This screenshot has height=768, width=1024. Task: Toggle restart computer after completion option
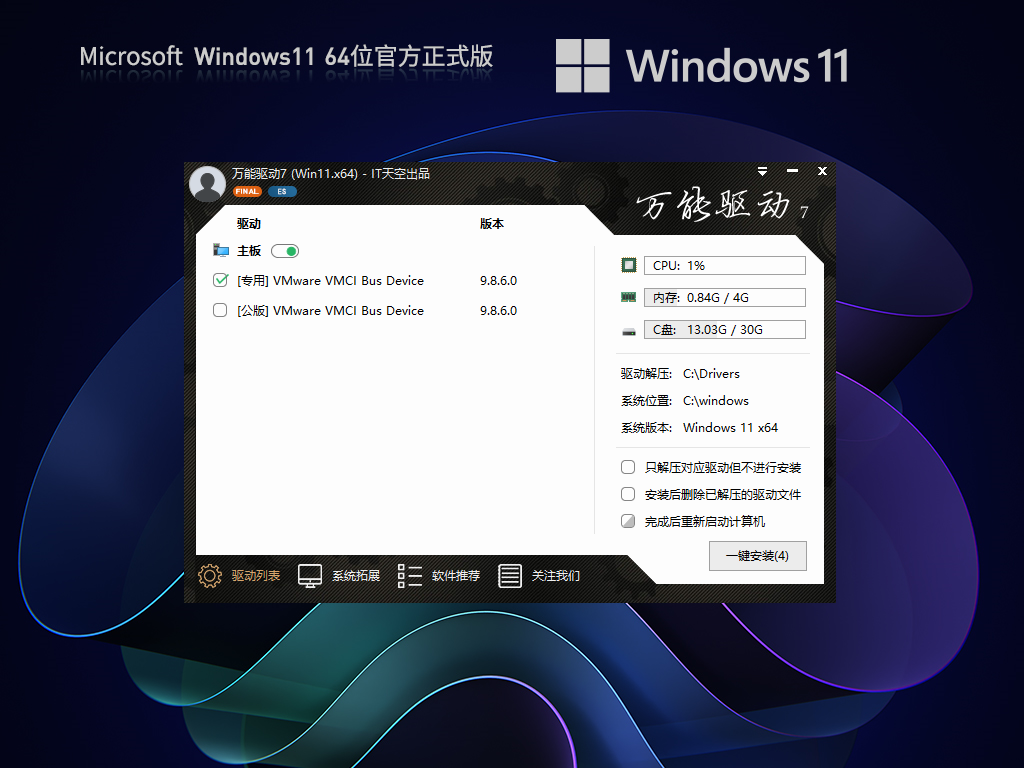pyautogui.click(x=628, y=521)
